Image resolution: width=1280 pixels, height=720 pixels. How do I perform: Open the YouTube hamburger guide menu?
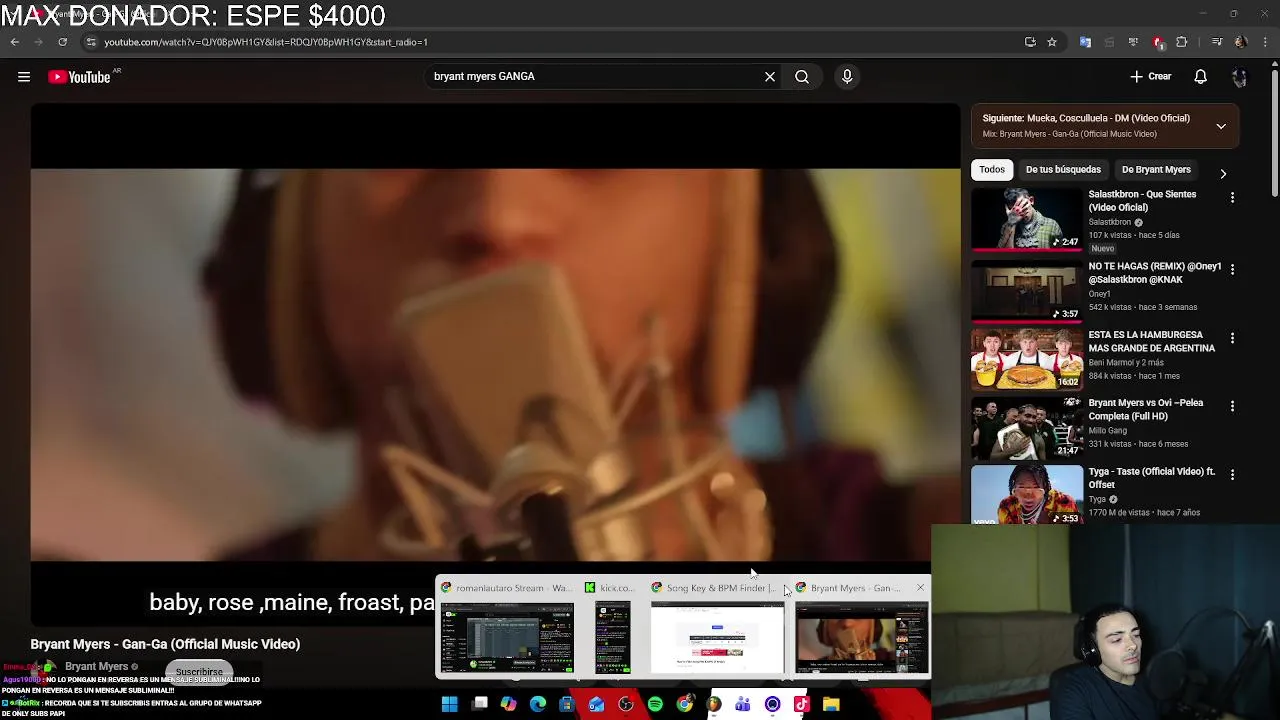point(24,77)
